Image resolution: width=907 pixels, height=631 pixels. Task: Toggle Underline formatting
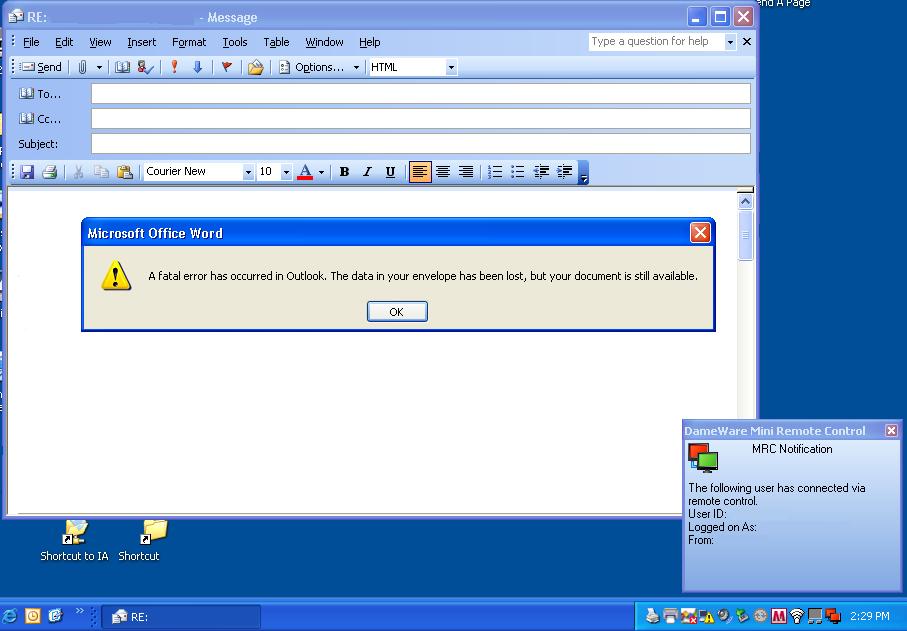point(390,172)
